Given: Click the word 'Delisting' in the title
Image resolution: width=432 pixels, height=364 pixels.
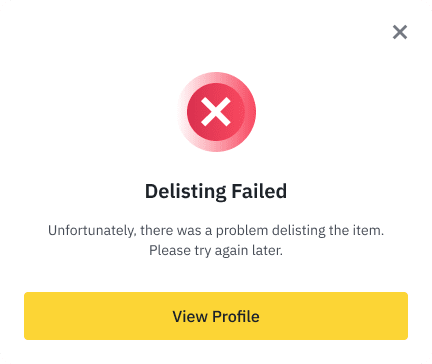Looking at the screenshot, I should 186,192.
